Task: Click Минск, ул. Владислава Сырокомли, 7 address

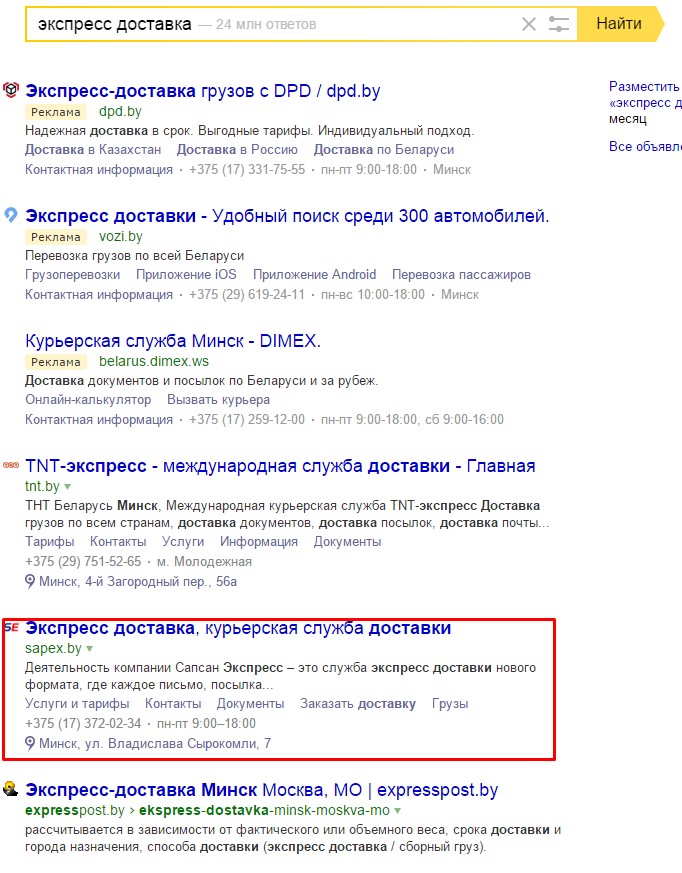Action: point(155,744)
